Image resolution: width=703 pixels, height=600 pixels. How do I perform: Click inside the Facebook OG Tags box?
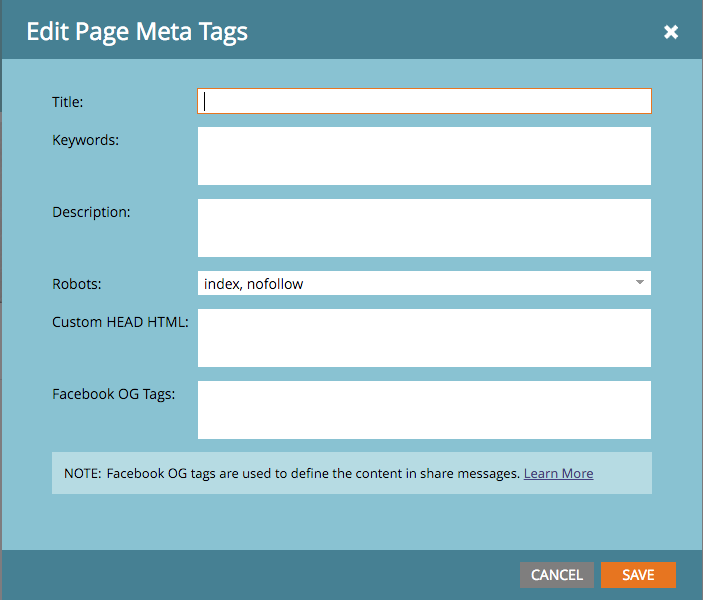[x=424, y=410]
